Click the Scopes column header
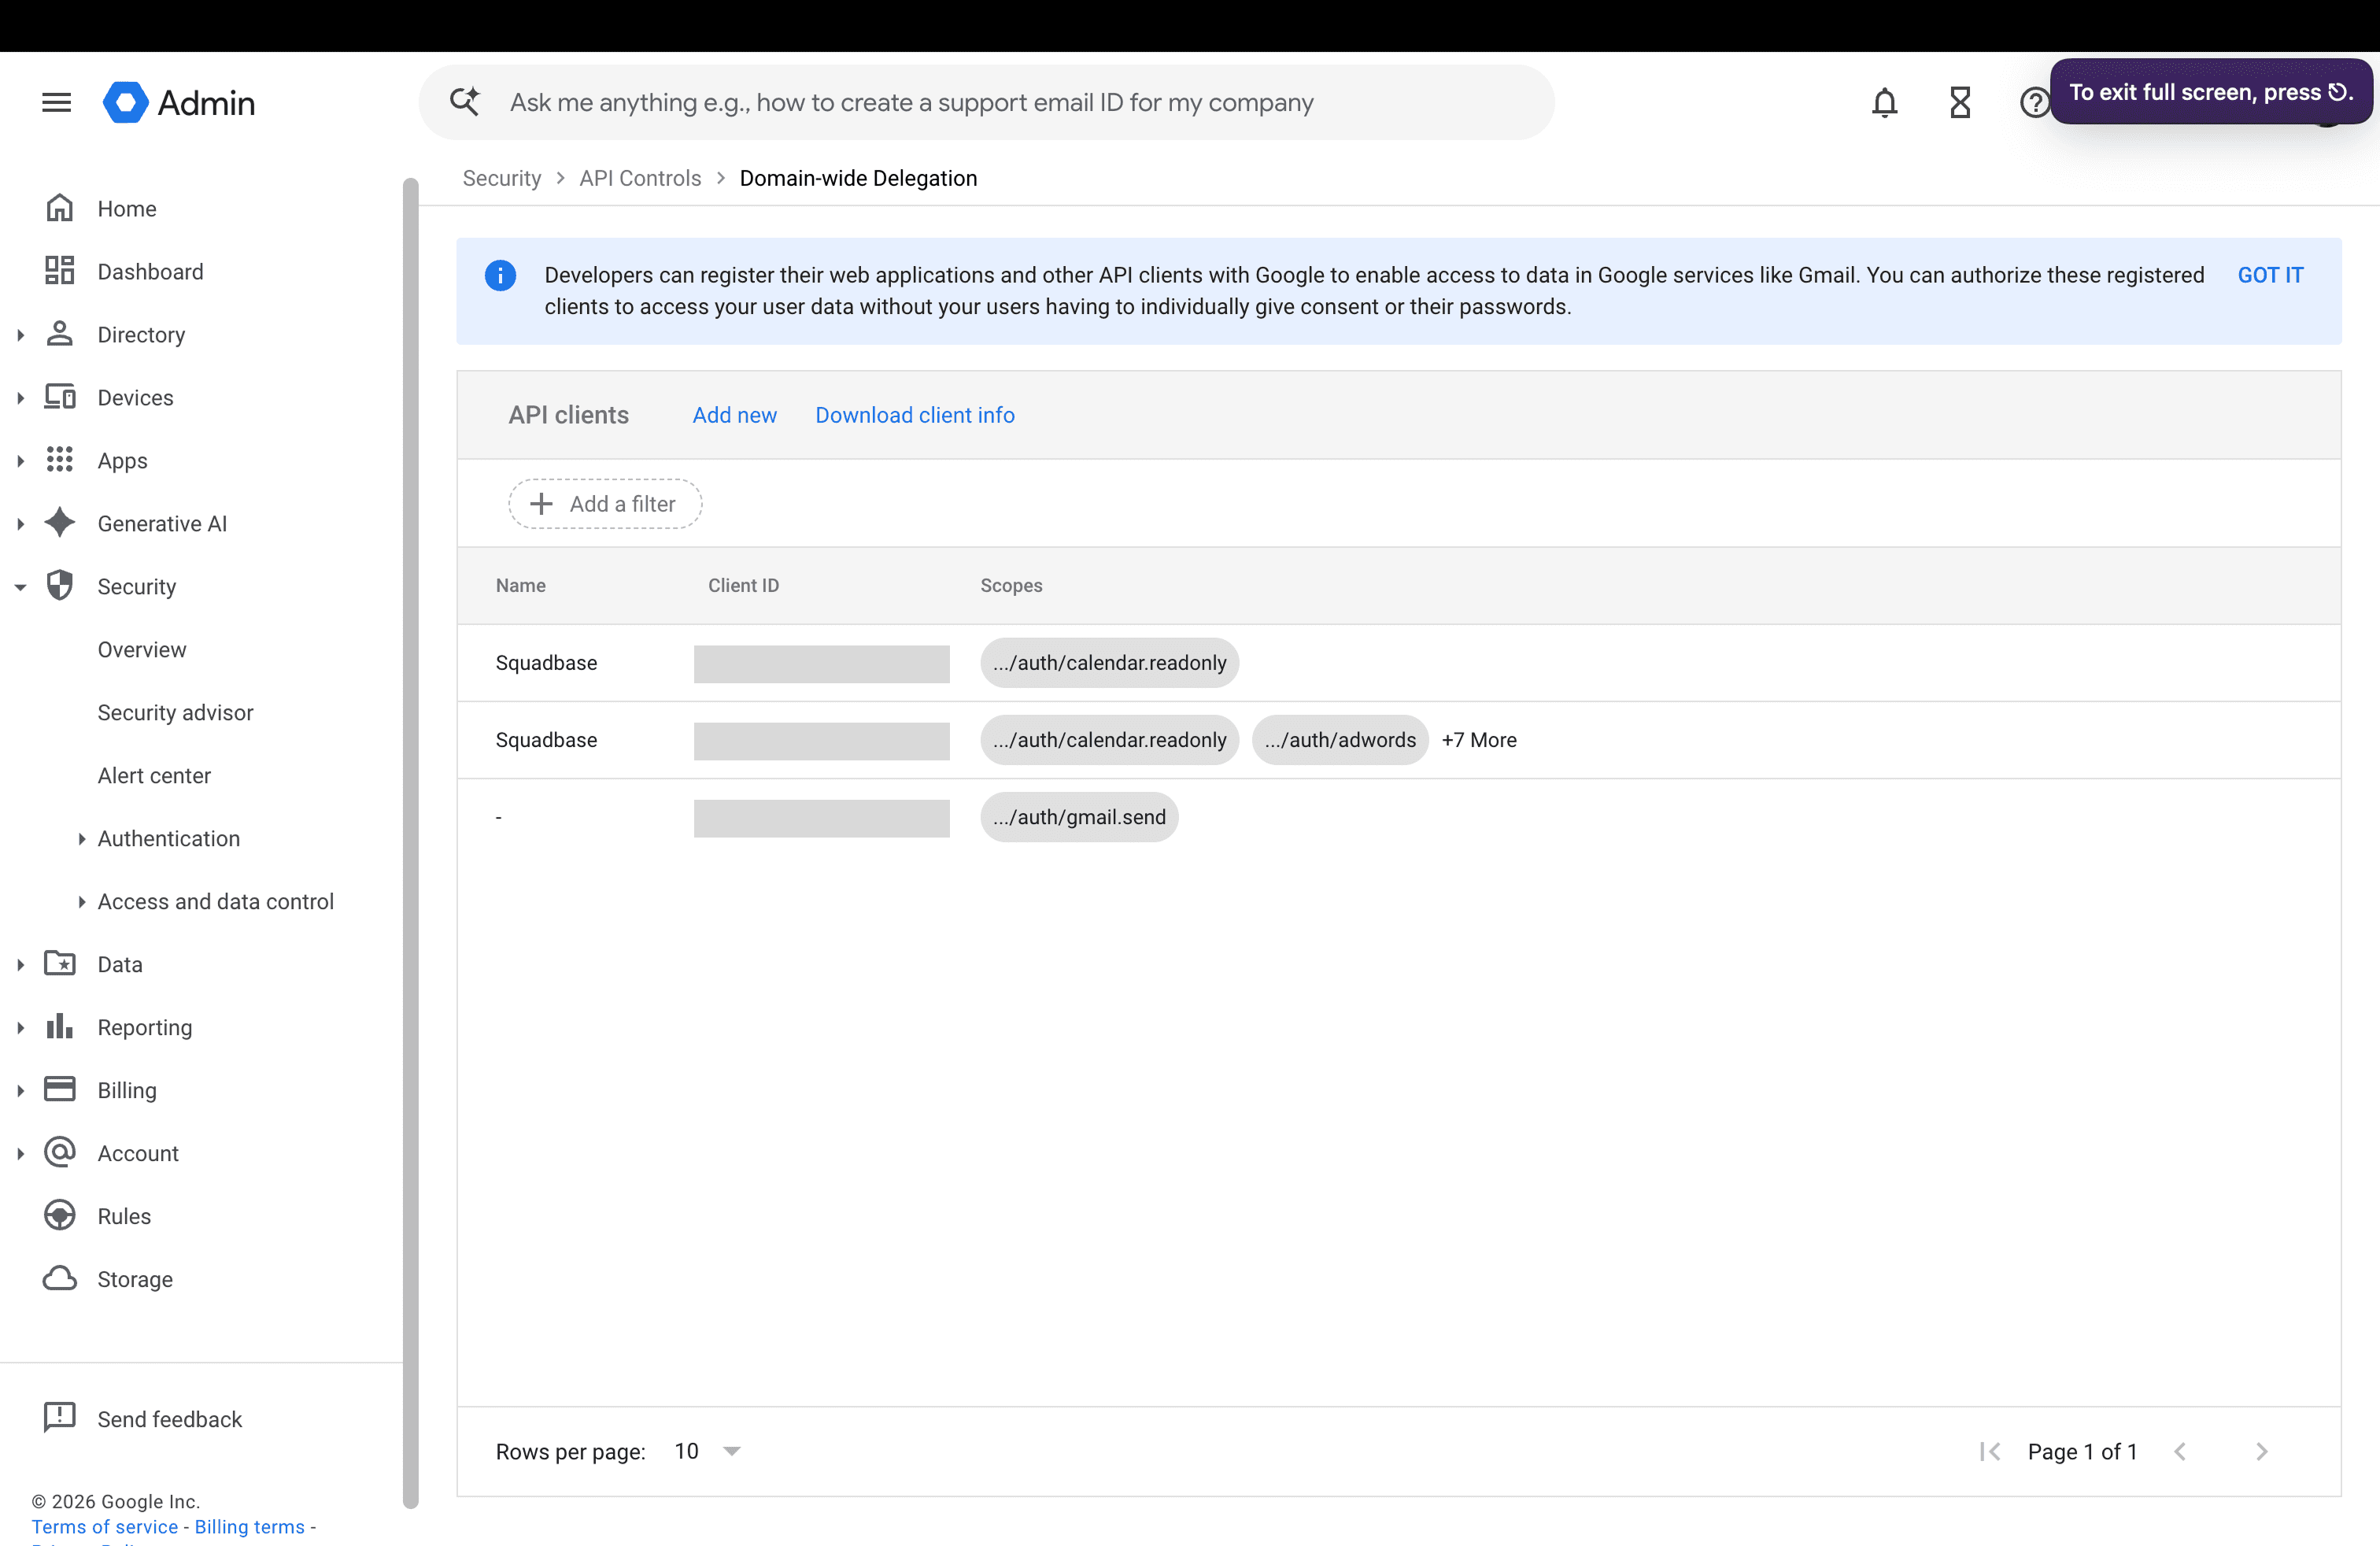The height and width of the screenshot is (1546, 2380). tap(1011, 585)
